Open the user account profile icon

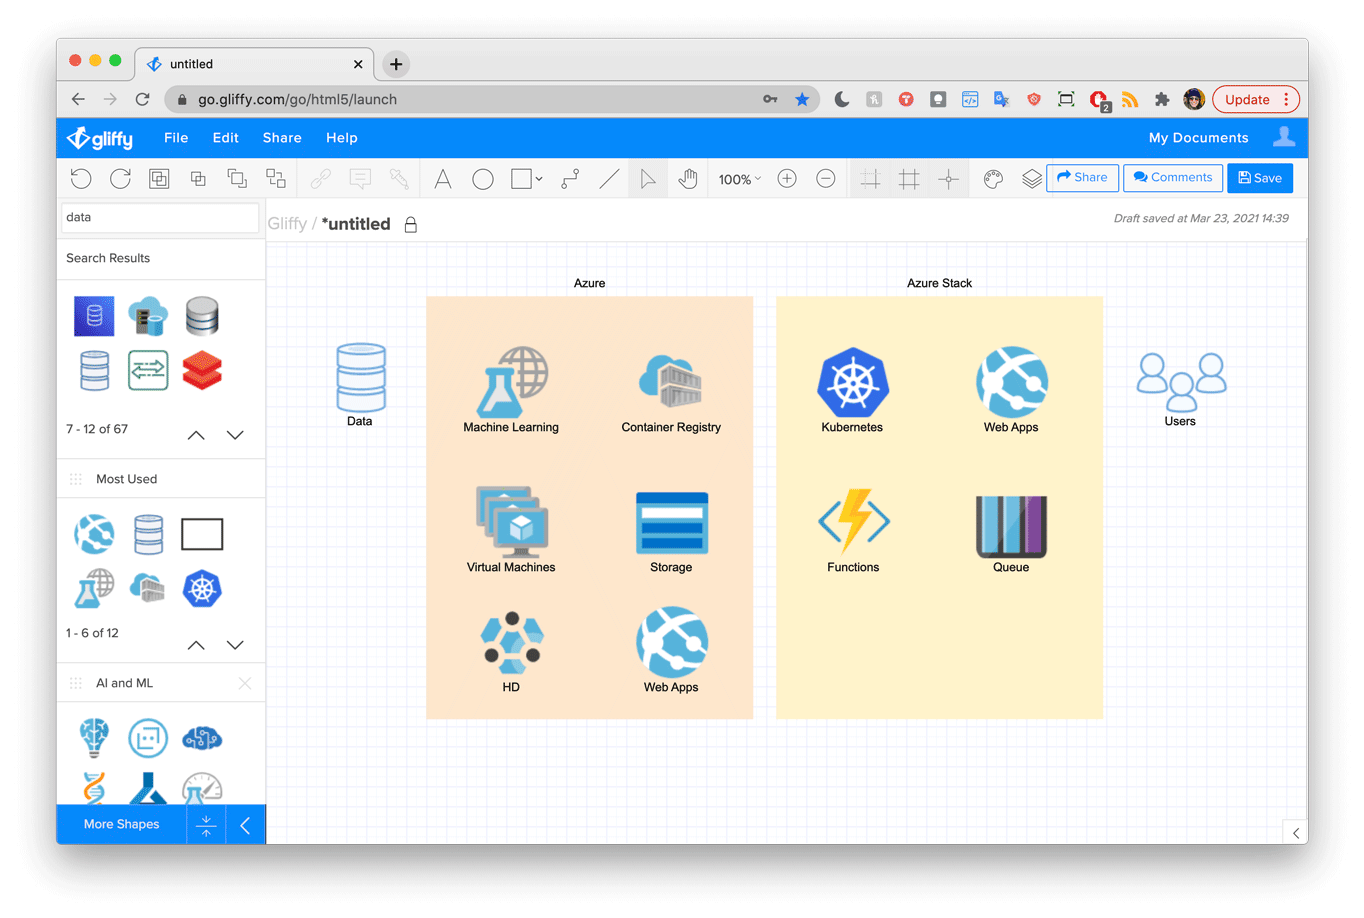tap(1284, 137)
